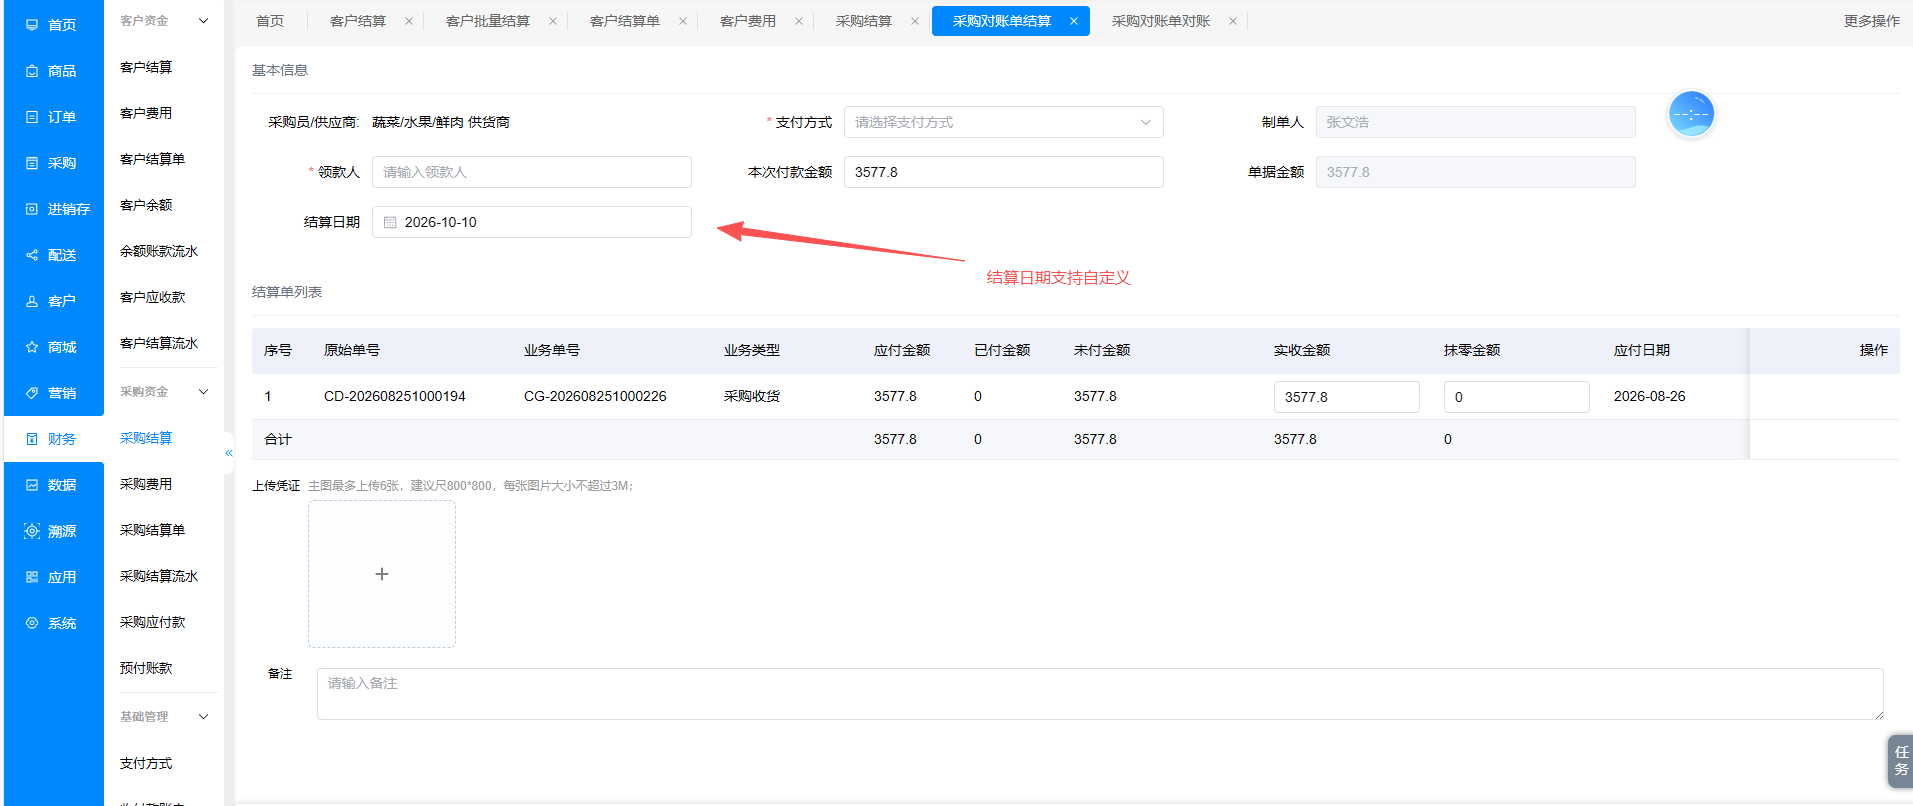The width and height of the screenshot is (1913, 806).
Task: Click the 系统 settings gear icon
Action: point(32,623)
